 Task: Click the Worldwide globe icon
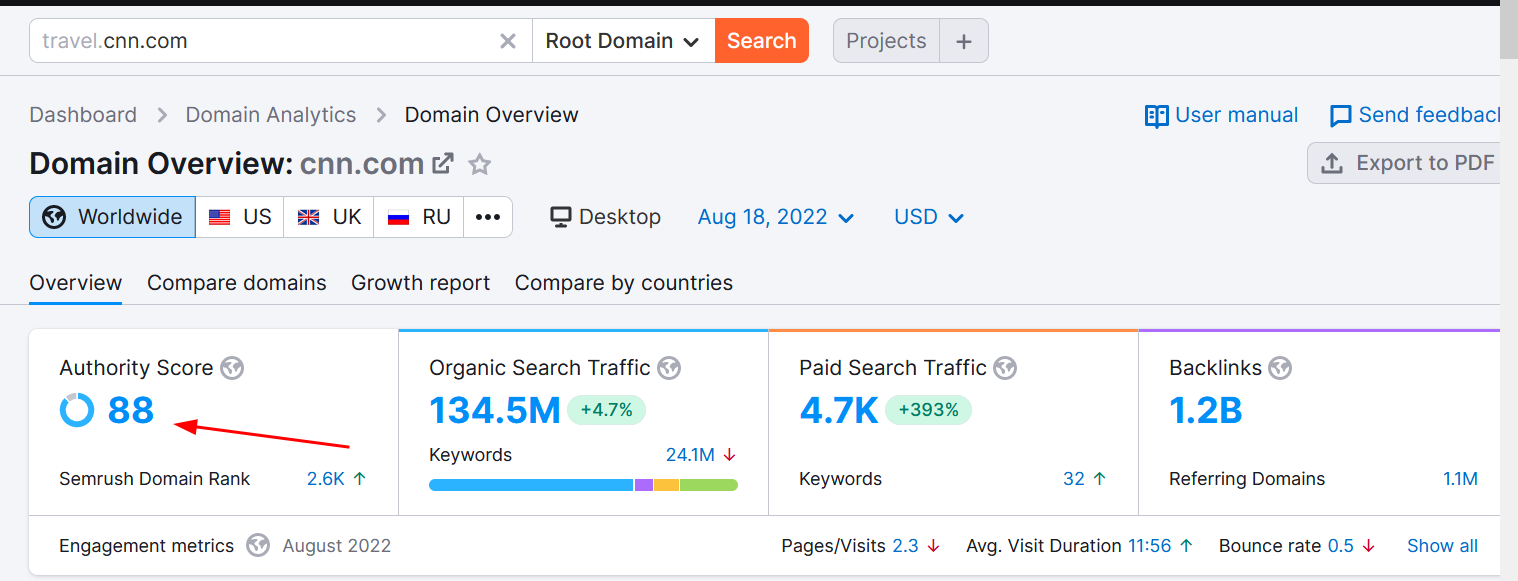(x=54, y=217)
